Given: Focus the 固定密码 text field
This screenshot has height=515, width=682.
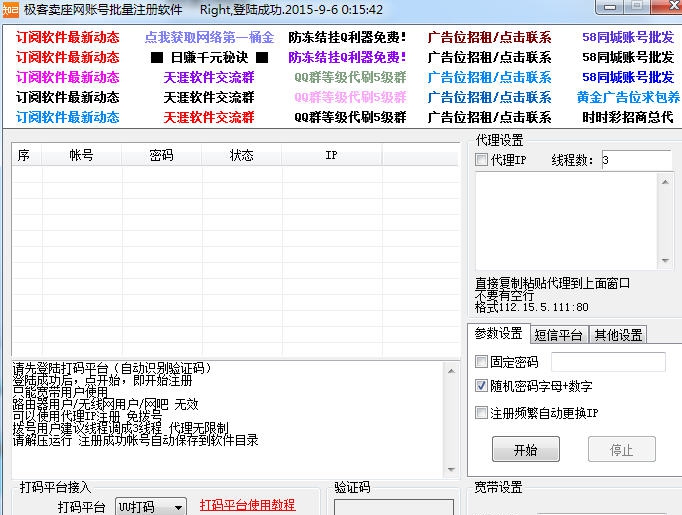Looking at the screenshot, I should pyautogui.click(x=608, y=362).
